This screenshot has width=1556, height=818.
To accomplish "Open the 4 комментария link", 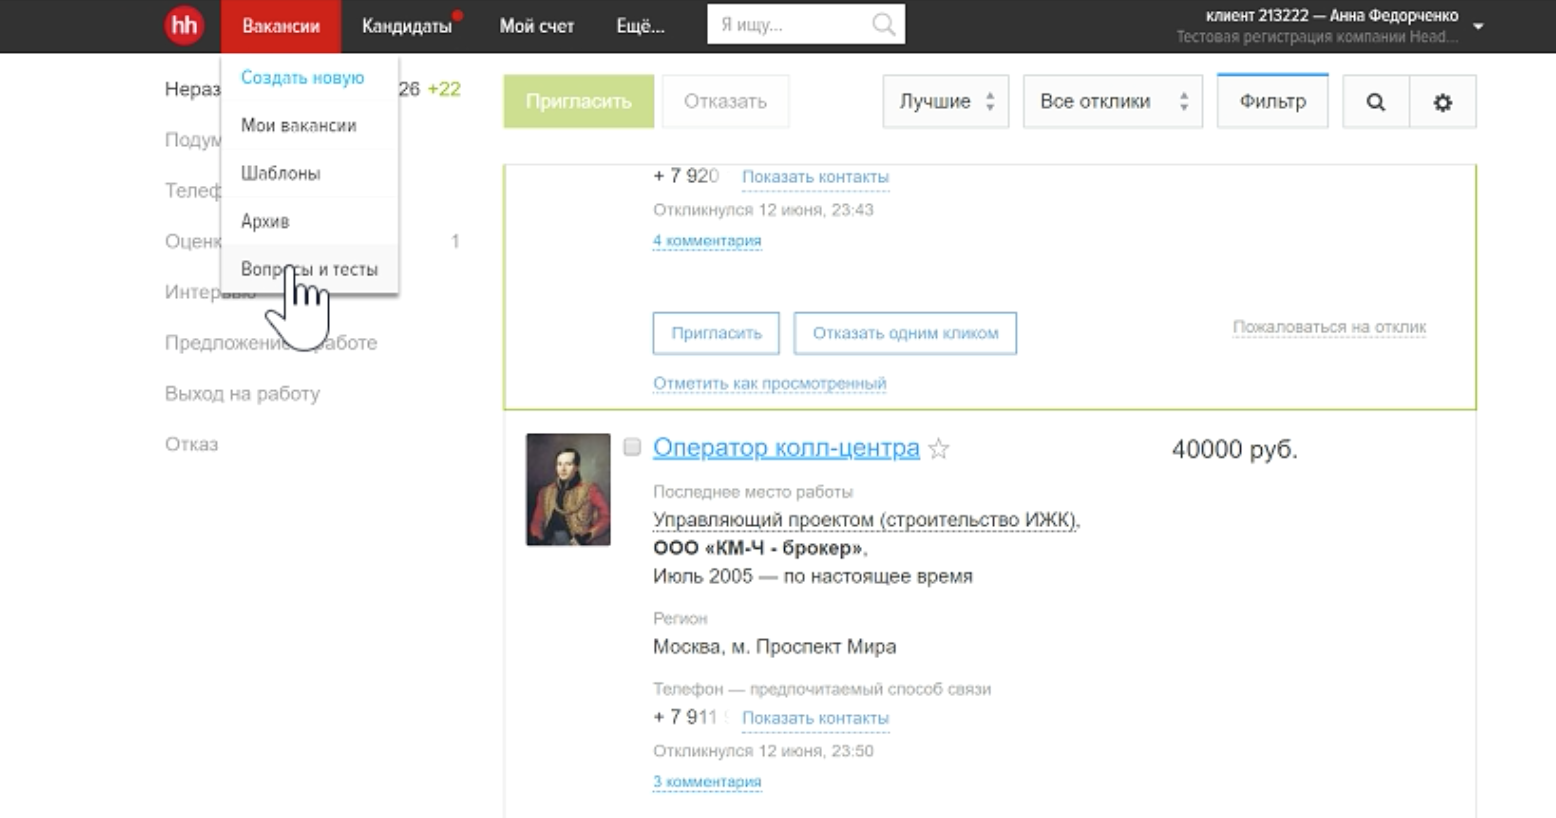I will click(706, 241).
